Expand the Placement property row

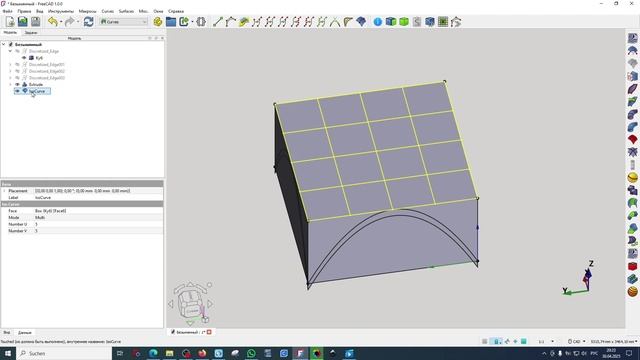click(4, 191)
